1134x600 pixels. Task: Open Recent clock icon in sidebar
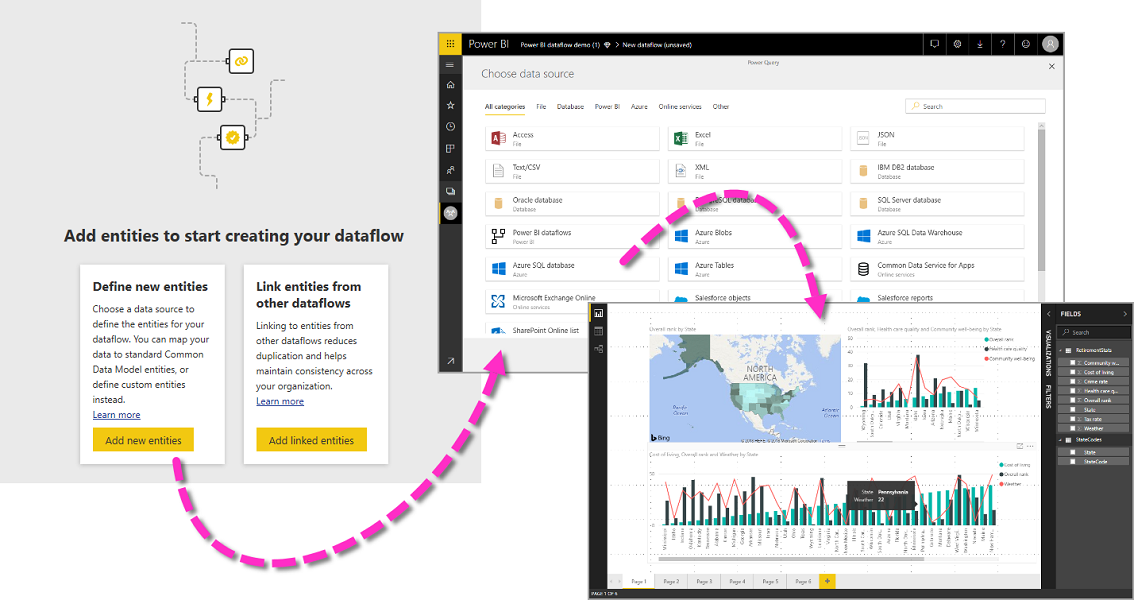[450, 127]
